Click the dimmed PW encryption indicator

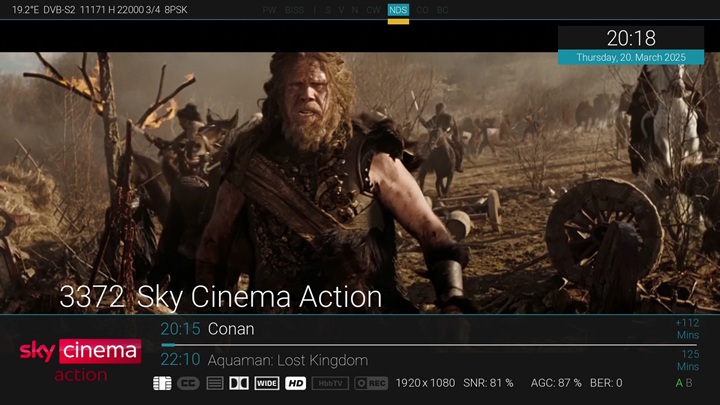point(269,10)
